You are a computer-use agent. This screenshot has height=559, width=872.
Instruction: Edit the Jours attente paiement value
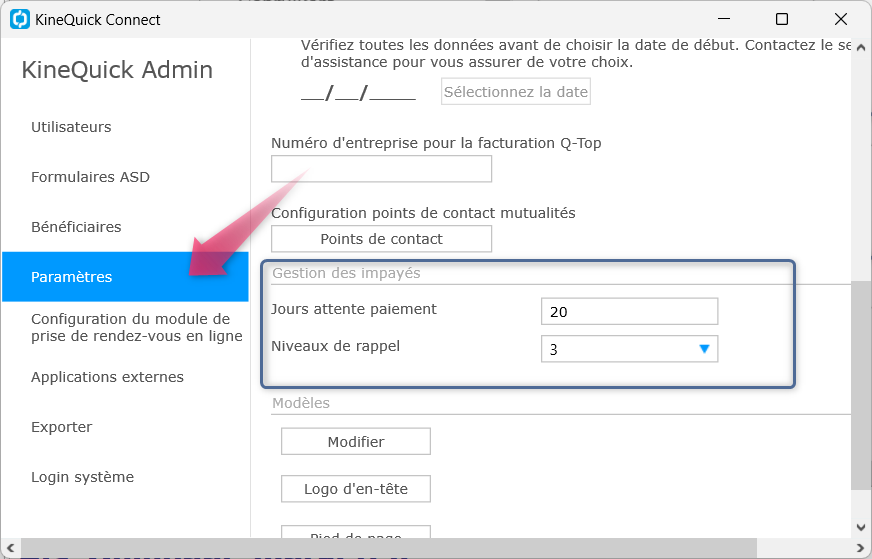point(630,311)
